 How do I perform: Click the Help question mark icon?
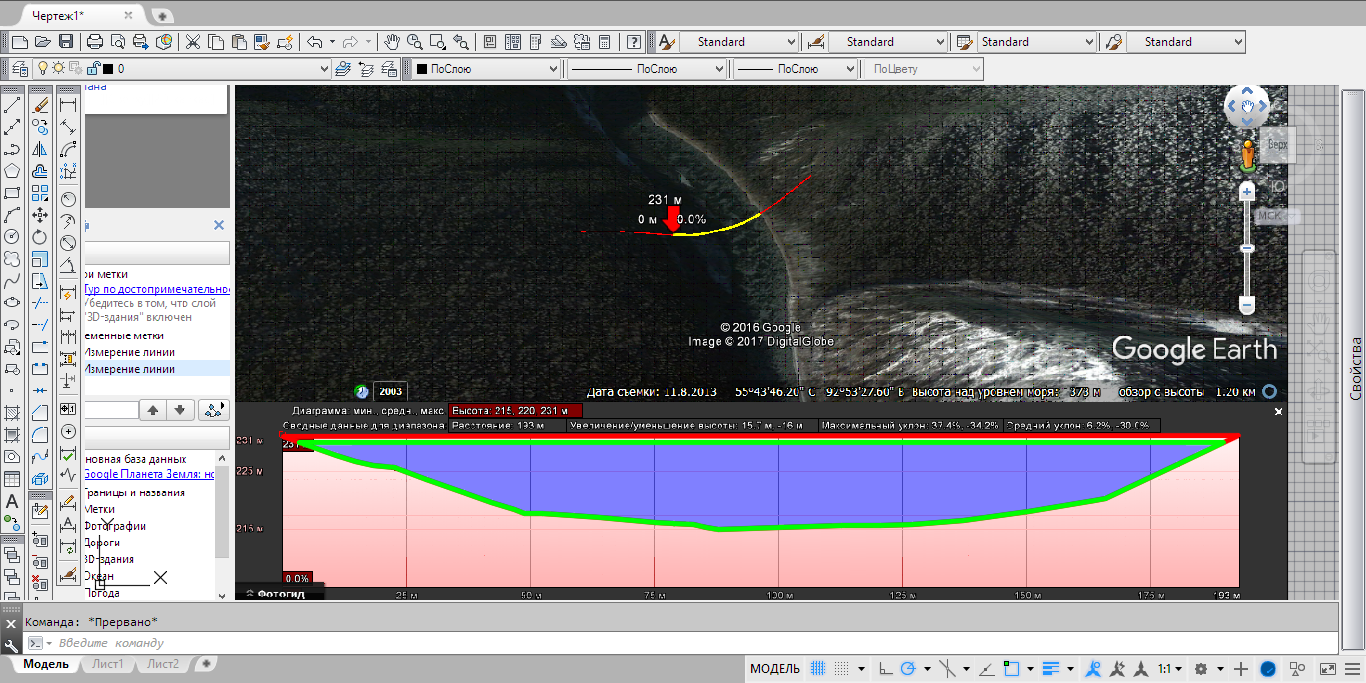tap(634, 42)
